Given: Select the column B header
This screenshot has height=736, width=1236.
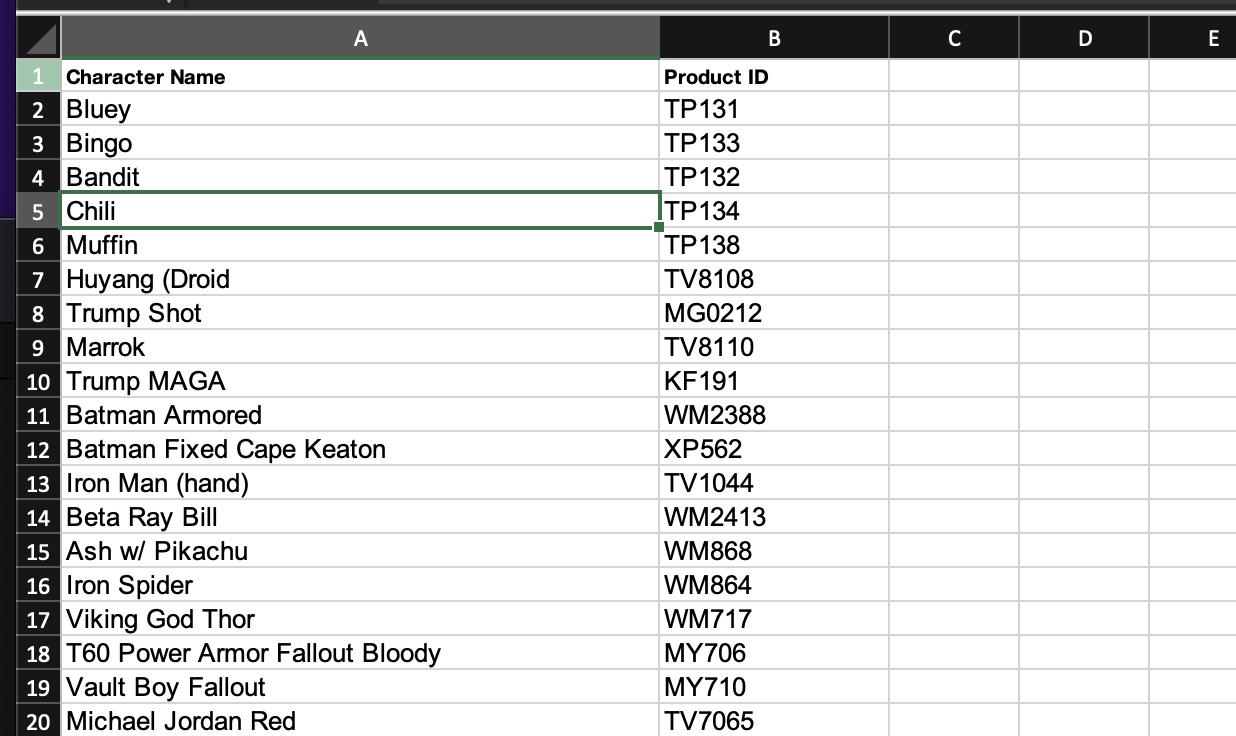Looking at the screenshot, I should point(774,37).
